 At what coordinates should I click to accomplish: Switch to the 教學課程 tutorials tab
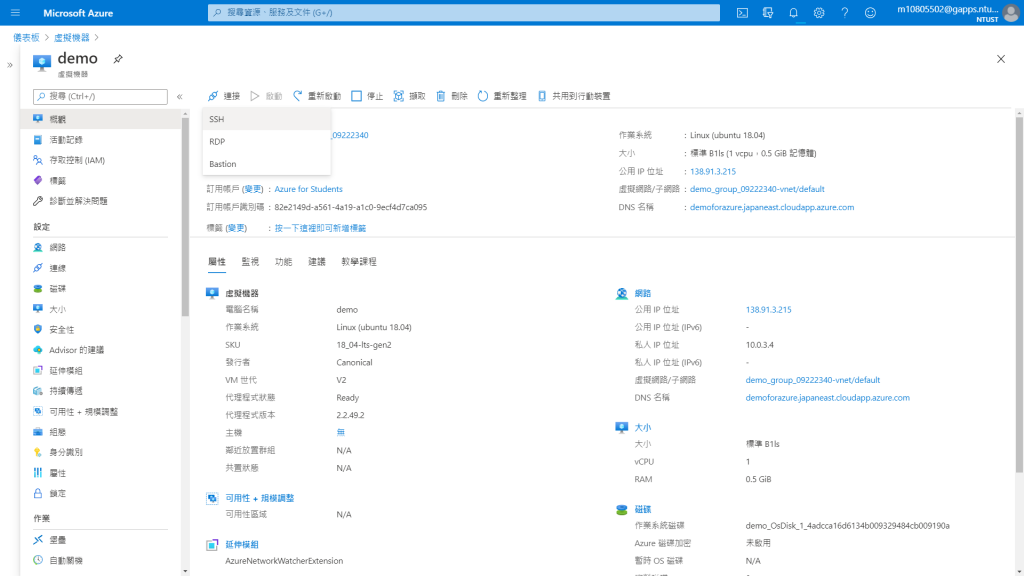pyautogui.click(x=359, y=262)
